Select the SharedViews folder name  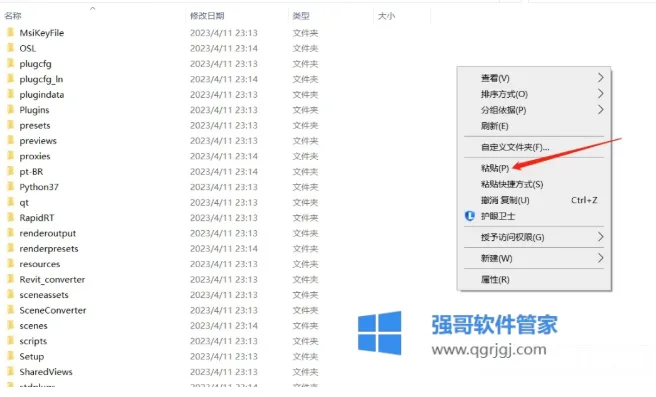click(46, 371)
